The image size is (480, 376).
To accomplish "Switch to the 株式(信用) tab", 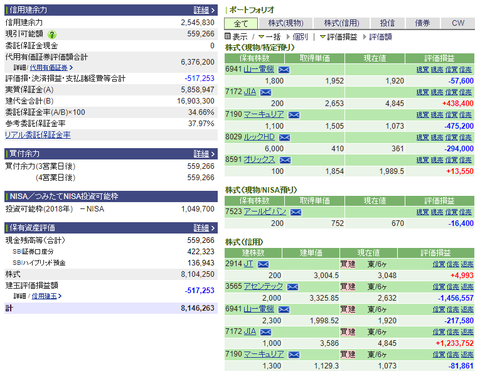I will (341, 23).
